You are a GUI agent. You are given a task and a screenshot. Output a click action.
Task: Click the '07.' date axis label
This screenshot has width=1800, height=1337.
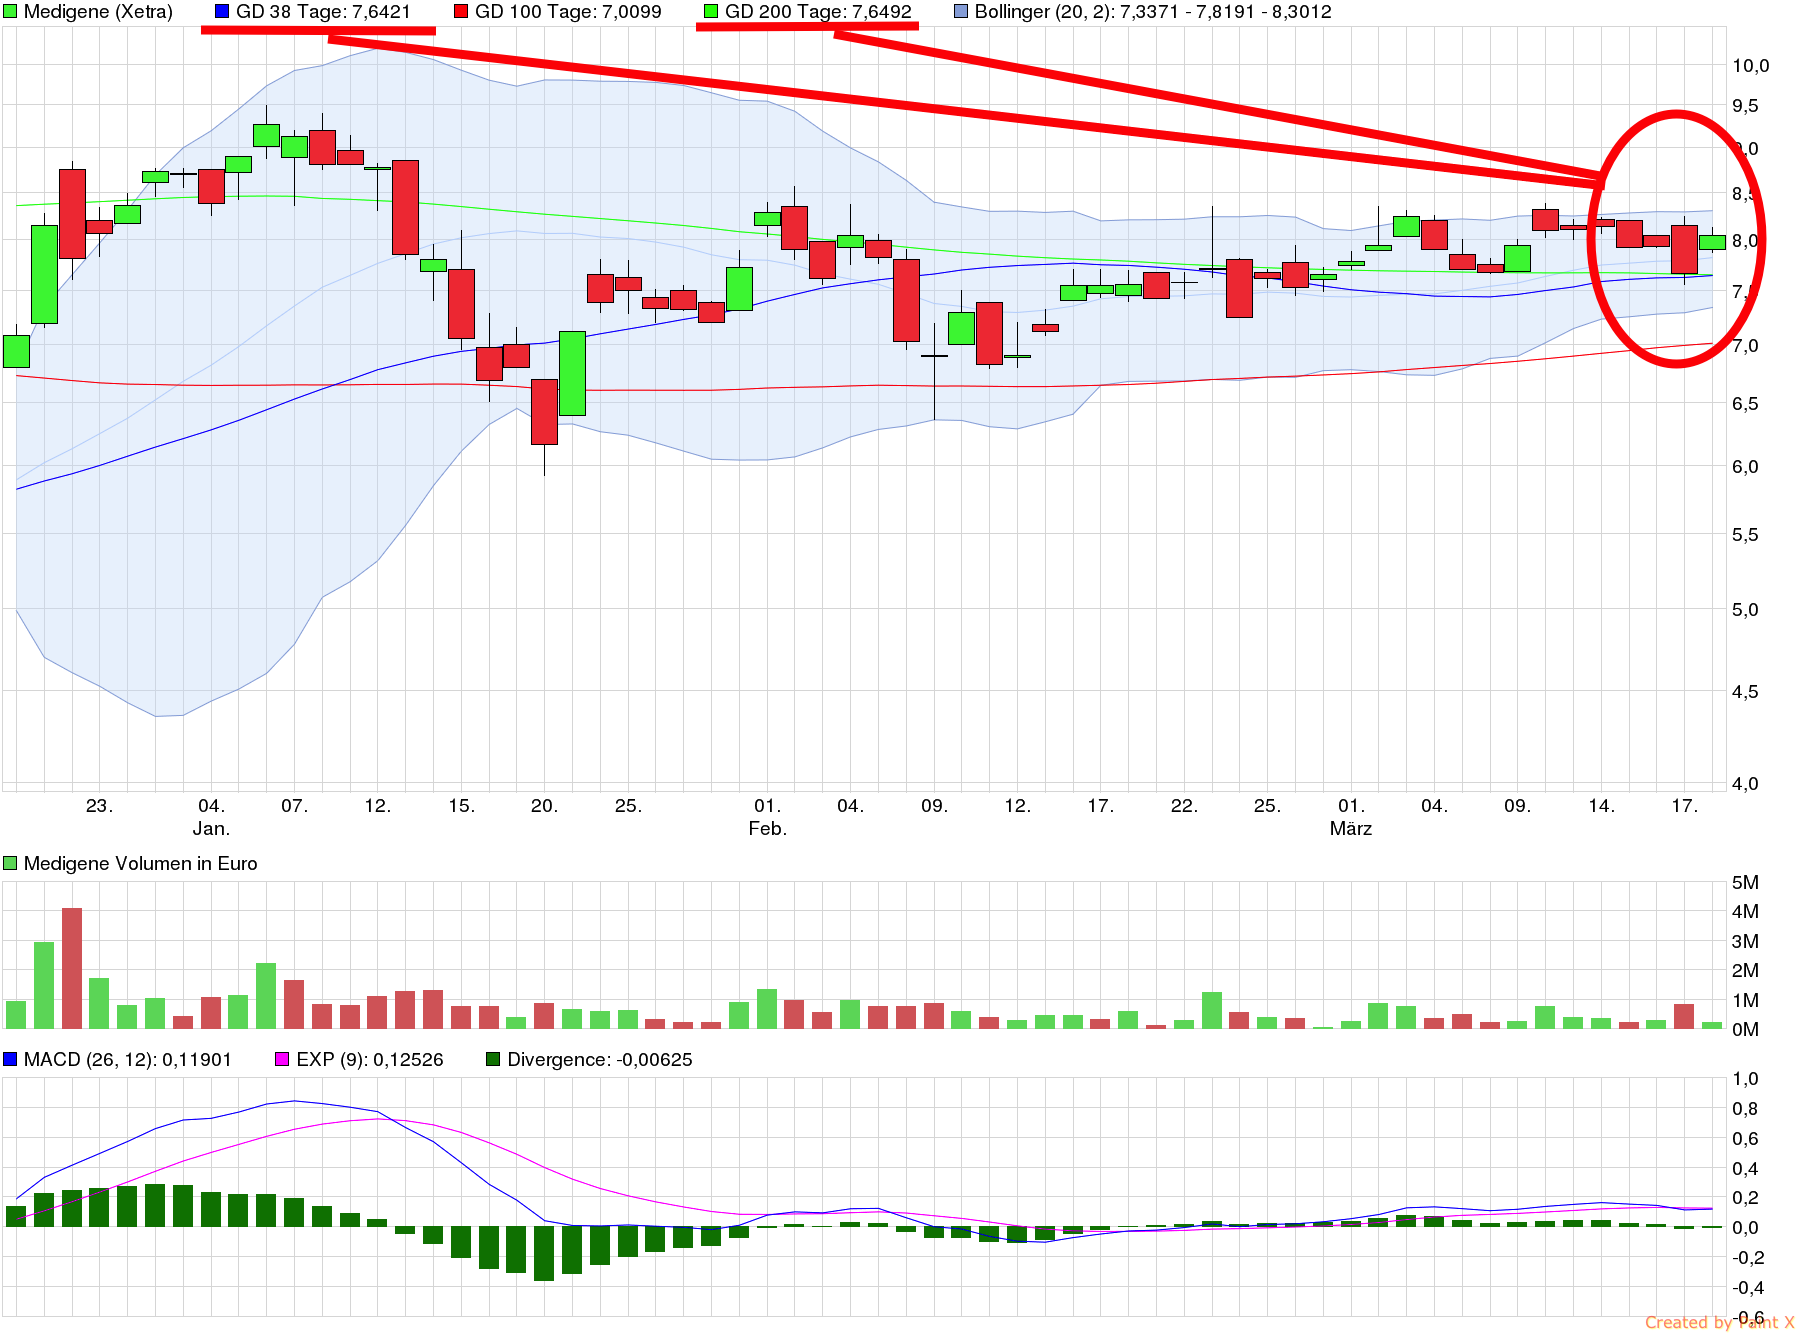point(294,806)
